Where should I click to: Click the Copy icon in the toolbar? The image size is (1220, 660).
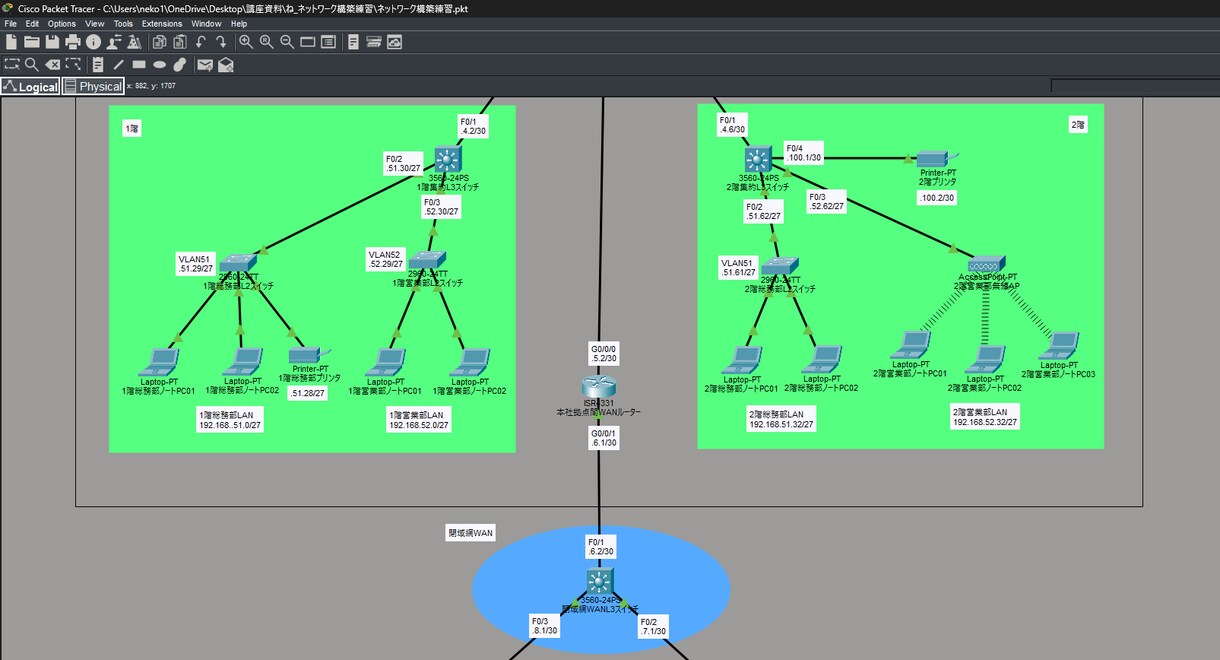160,42
